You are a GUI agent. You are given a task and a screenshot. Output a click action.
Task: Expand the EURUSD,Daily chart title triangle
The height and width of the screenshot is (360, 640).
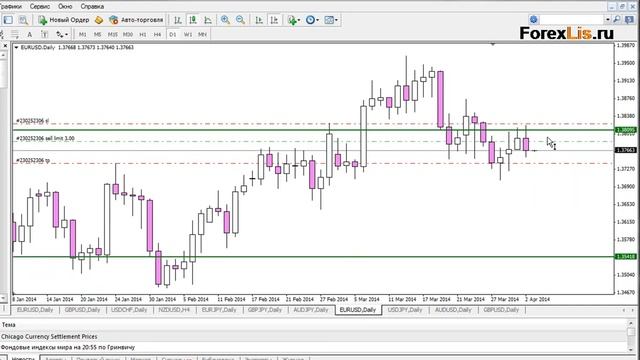coord(16,47)
